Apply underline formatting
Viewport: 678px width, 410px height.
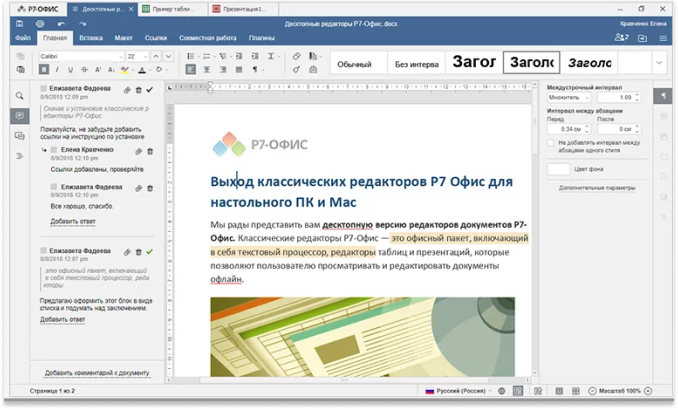(70, 70)
